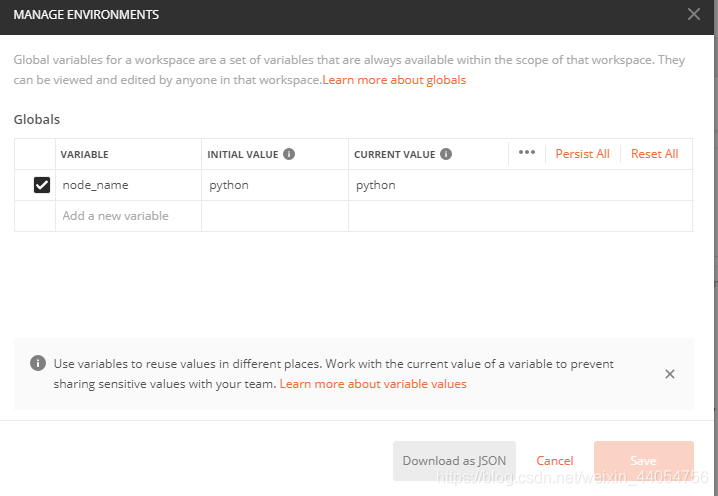Click Reset All
718x496 pixels.
coord(654,154)
